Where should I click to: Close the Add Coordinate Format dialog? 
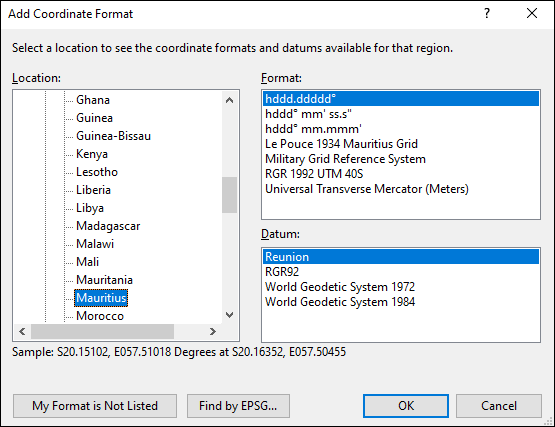532,13
